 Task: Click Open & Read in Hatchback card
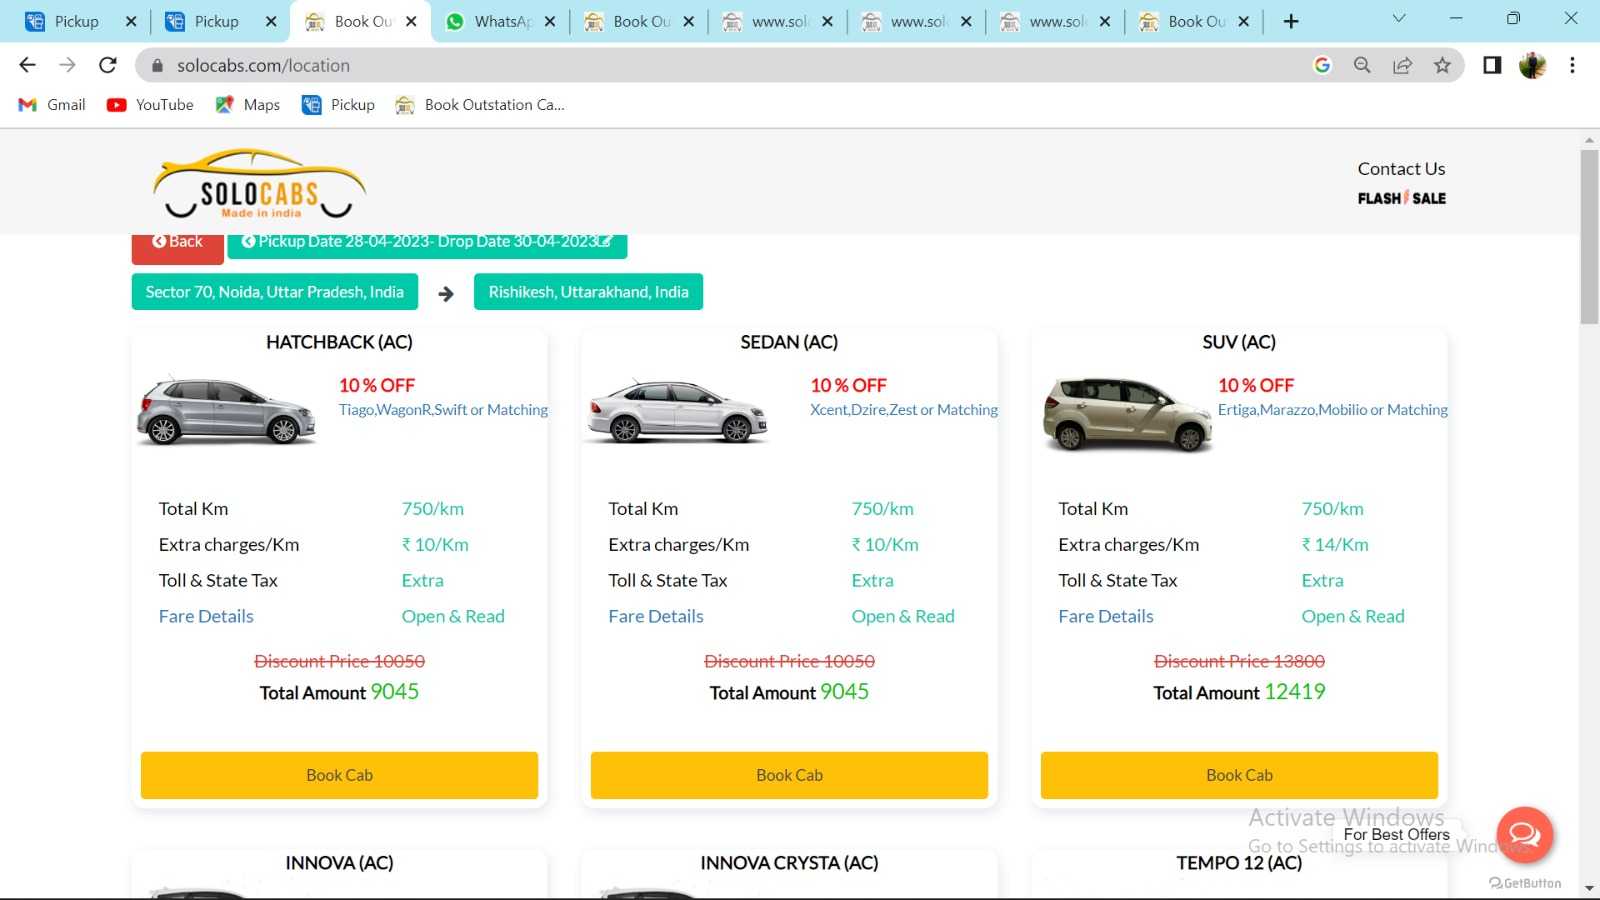pos(453,616)
